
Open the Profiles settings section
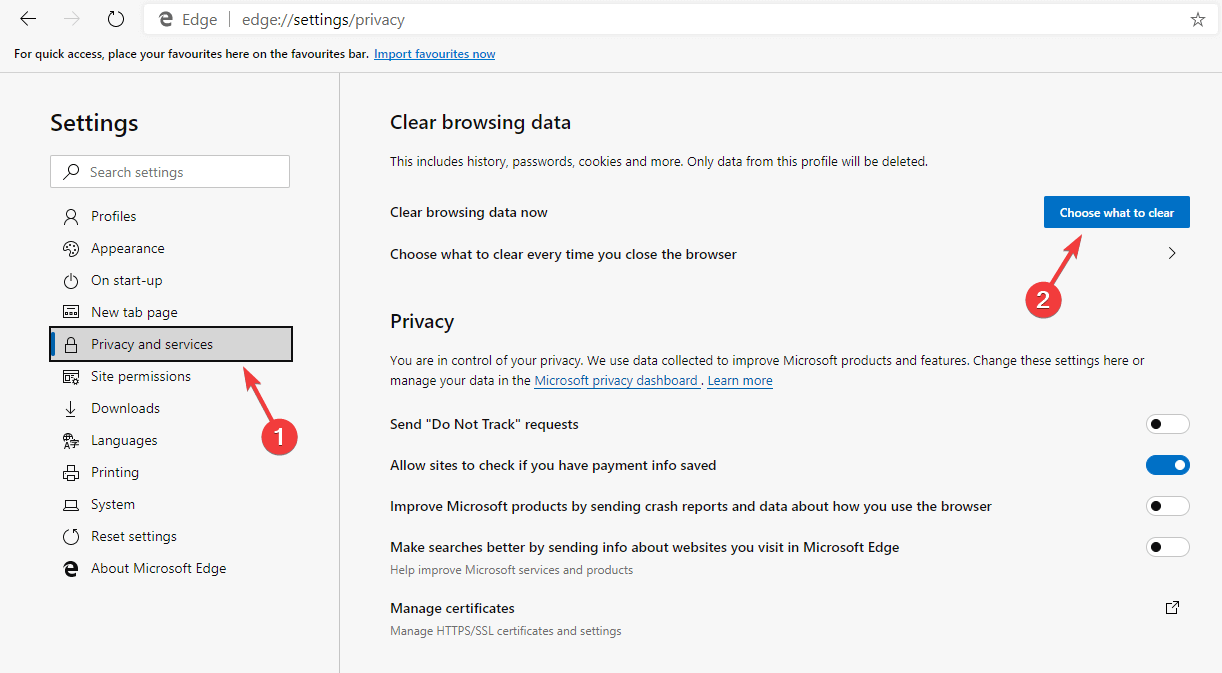(x=113, y=216)
